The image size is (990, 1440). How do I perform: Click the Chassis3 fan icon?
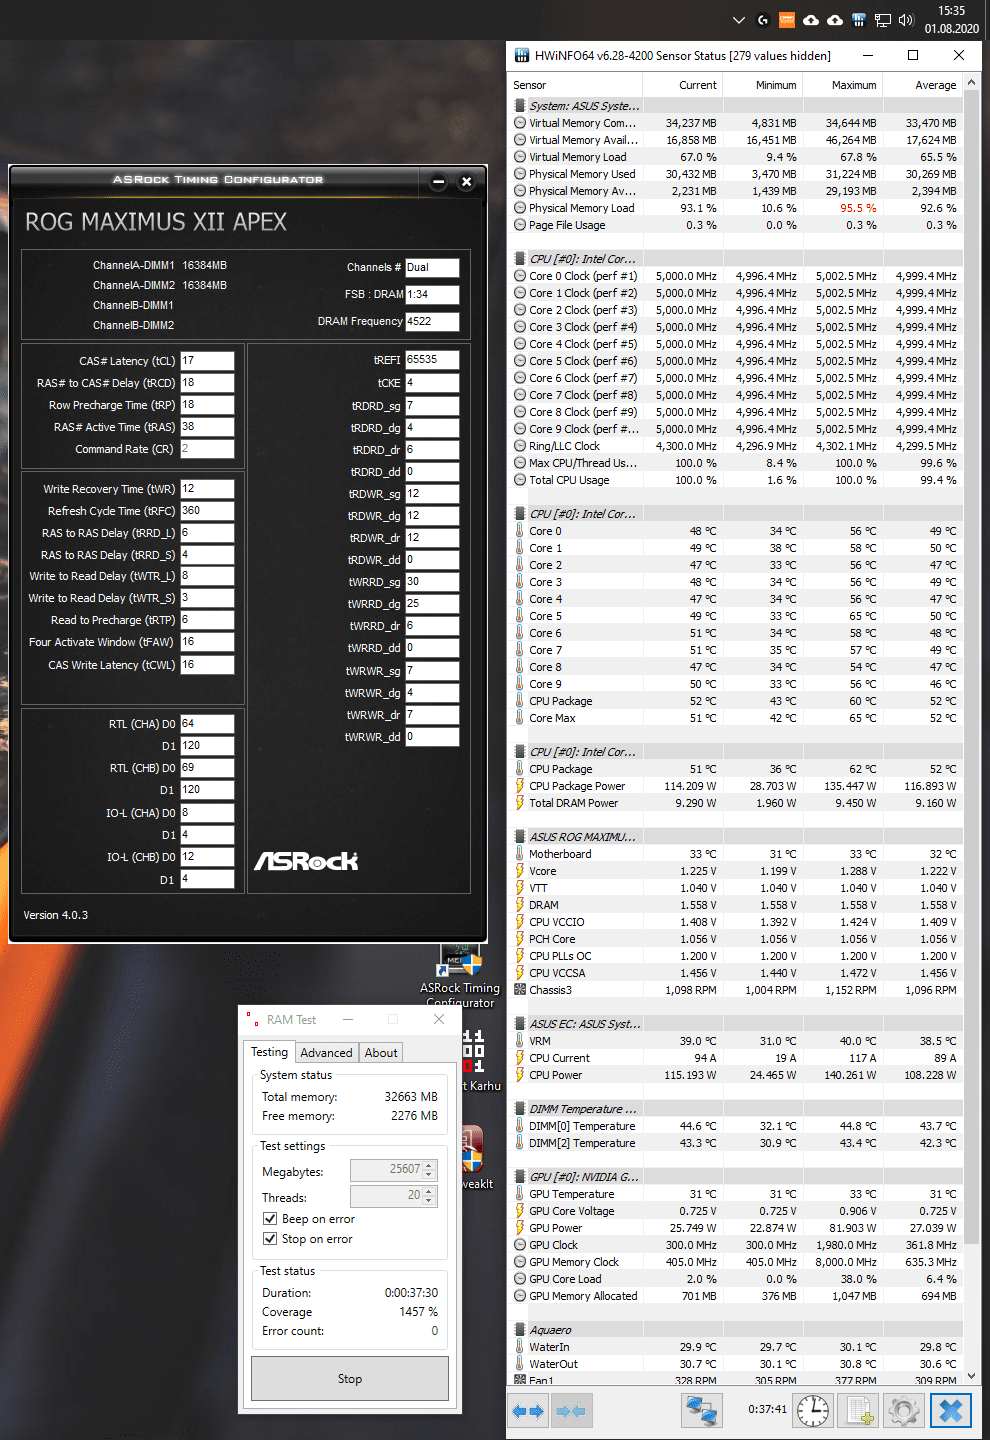click(x=520, y=990)
